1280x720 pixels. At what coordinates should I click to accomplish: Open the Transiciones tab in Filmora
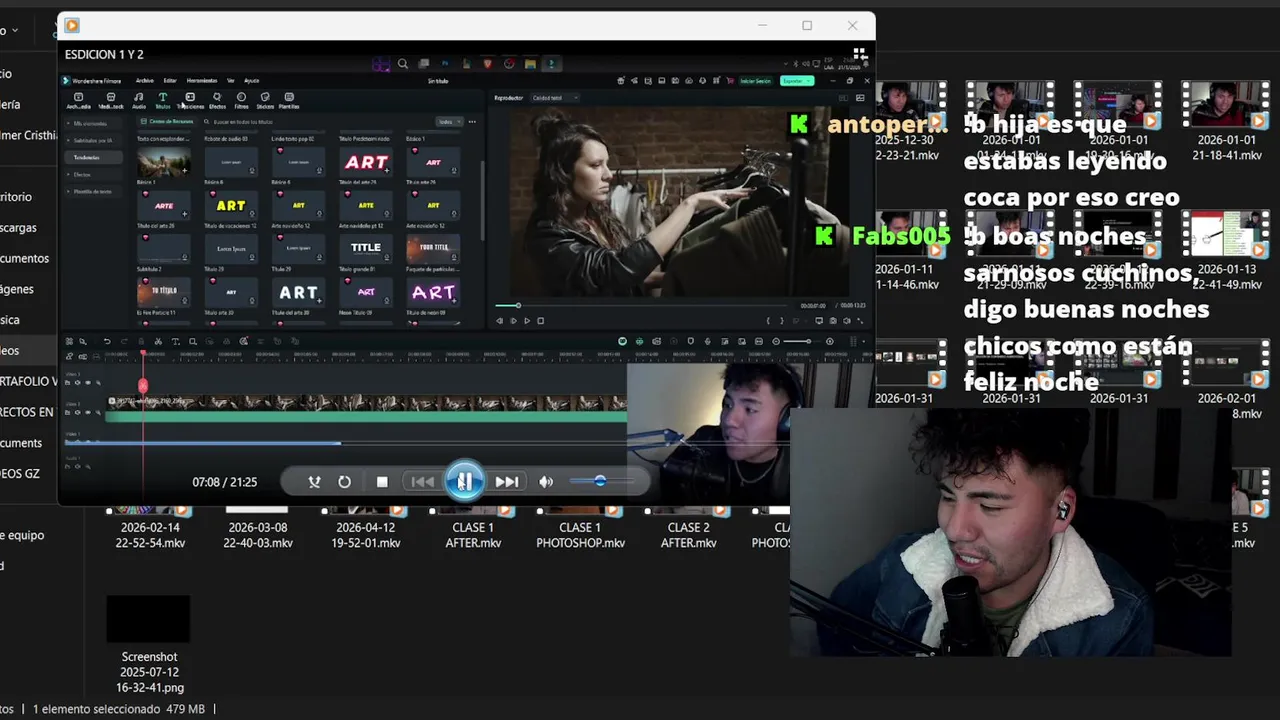(190, 100)
